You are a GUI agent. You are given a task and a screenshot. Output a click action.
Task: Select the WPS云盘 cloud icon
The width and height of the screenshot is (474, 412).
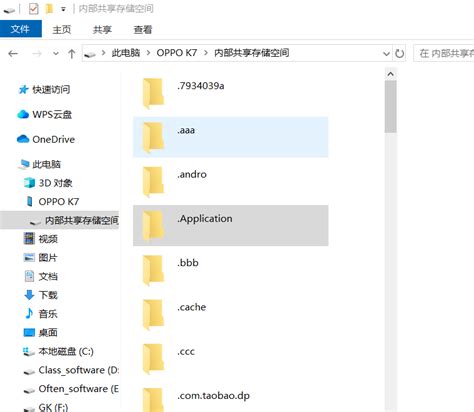click(23, 114)
